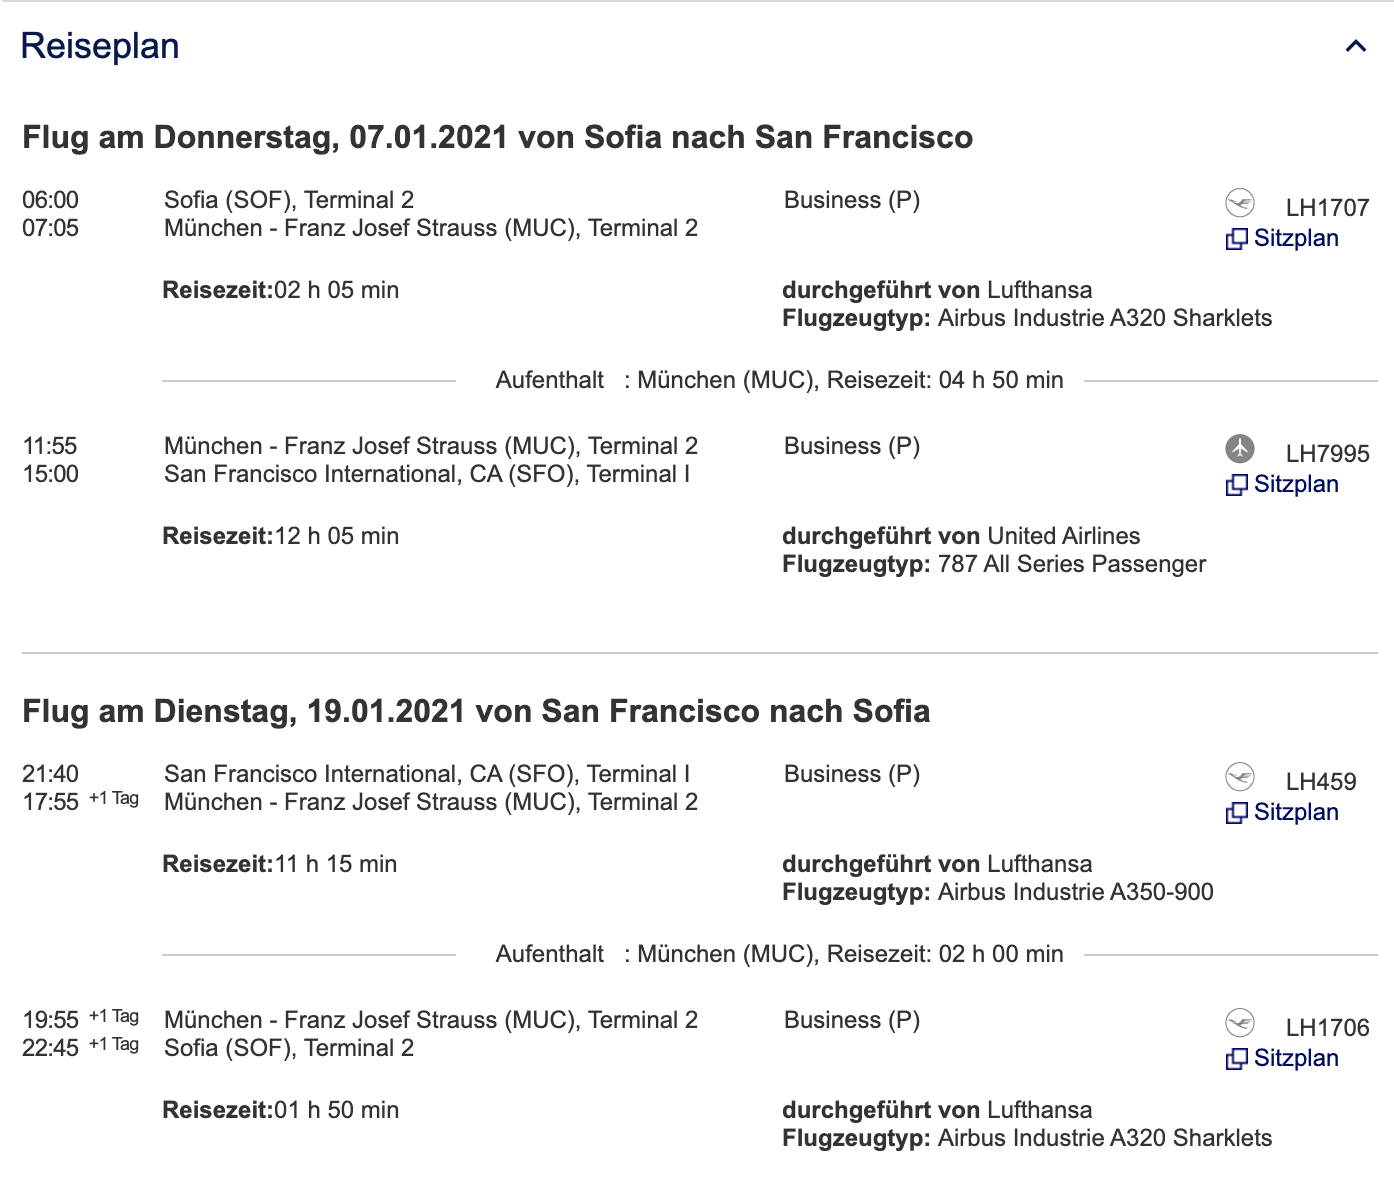Click the seat map popup icon for LH1706
Image resolution: width=1394 pixels, height=1188 pixels.
coord(1237,1059)
